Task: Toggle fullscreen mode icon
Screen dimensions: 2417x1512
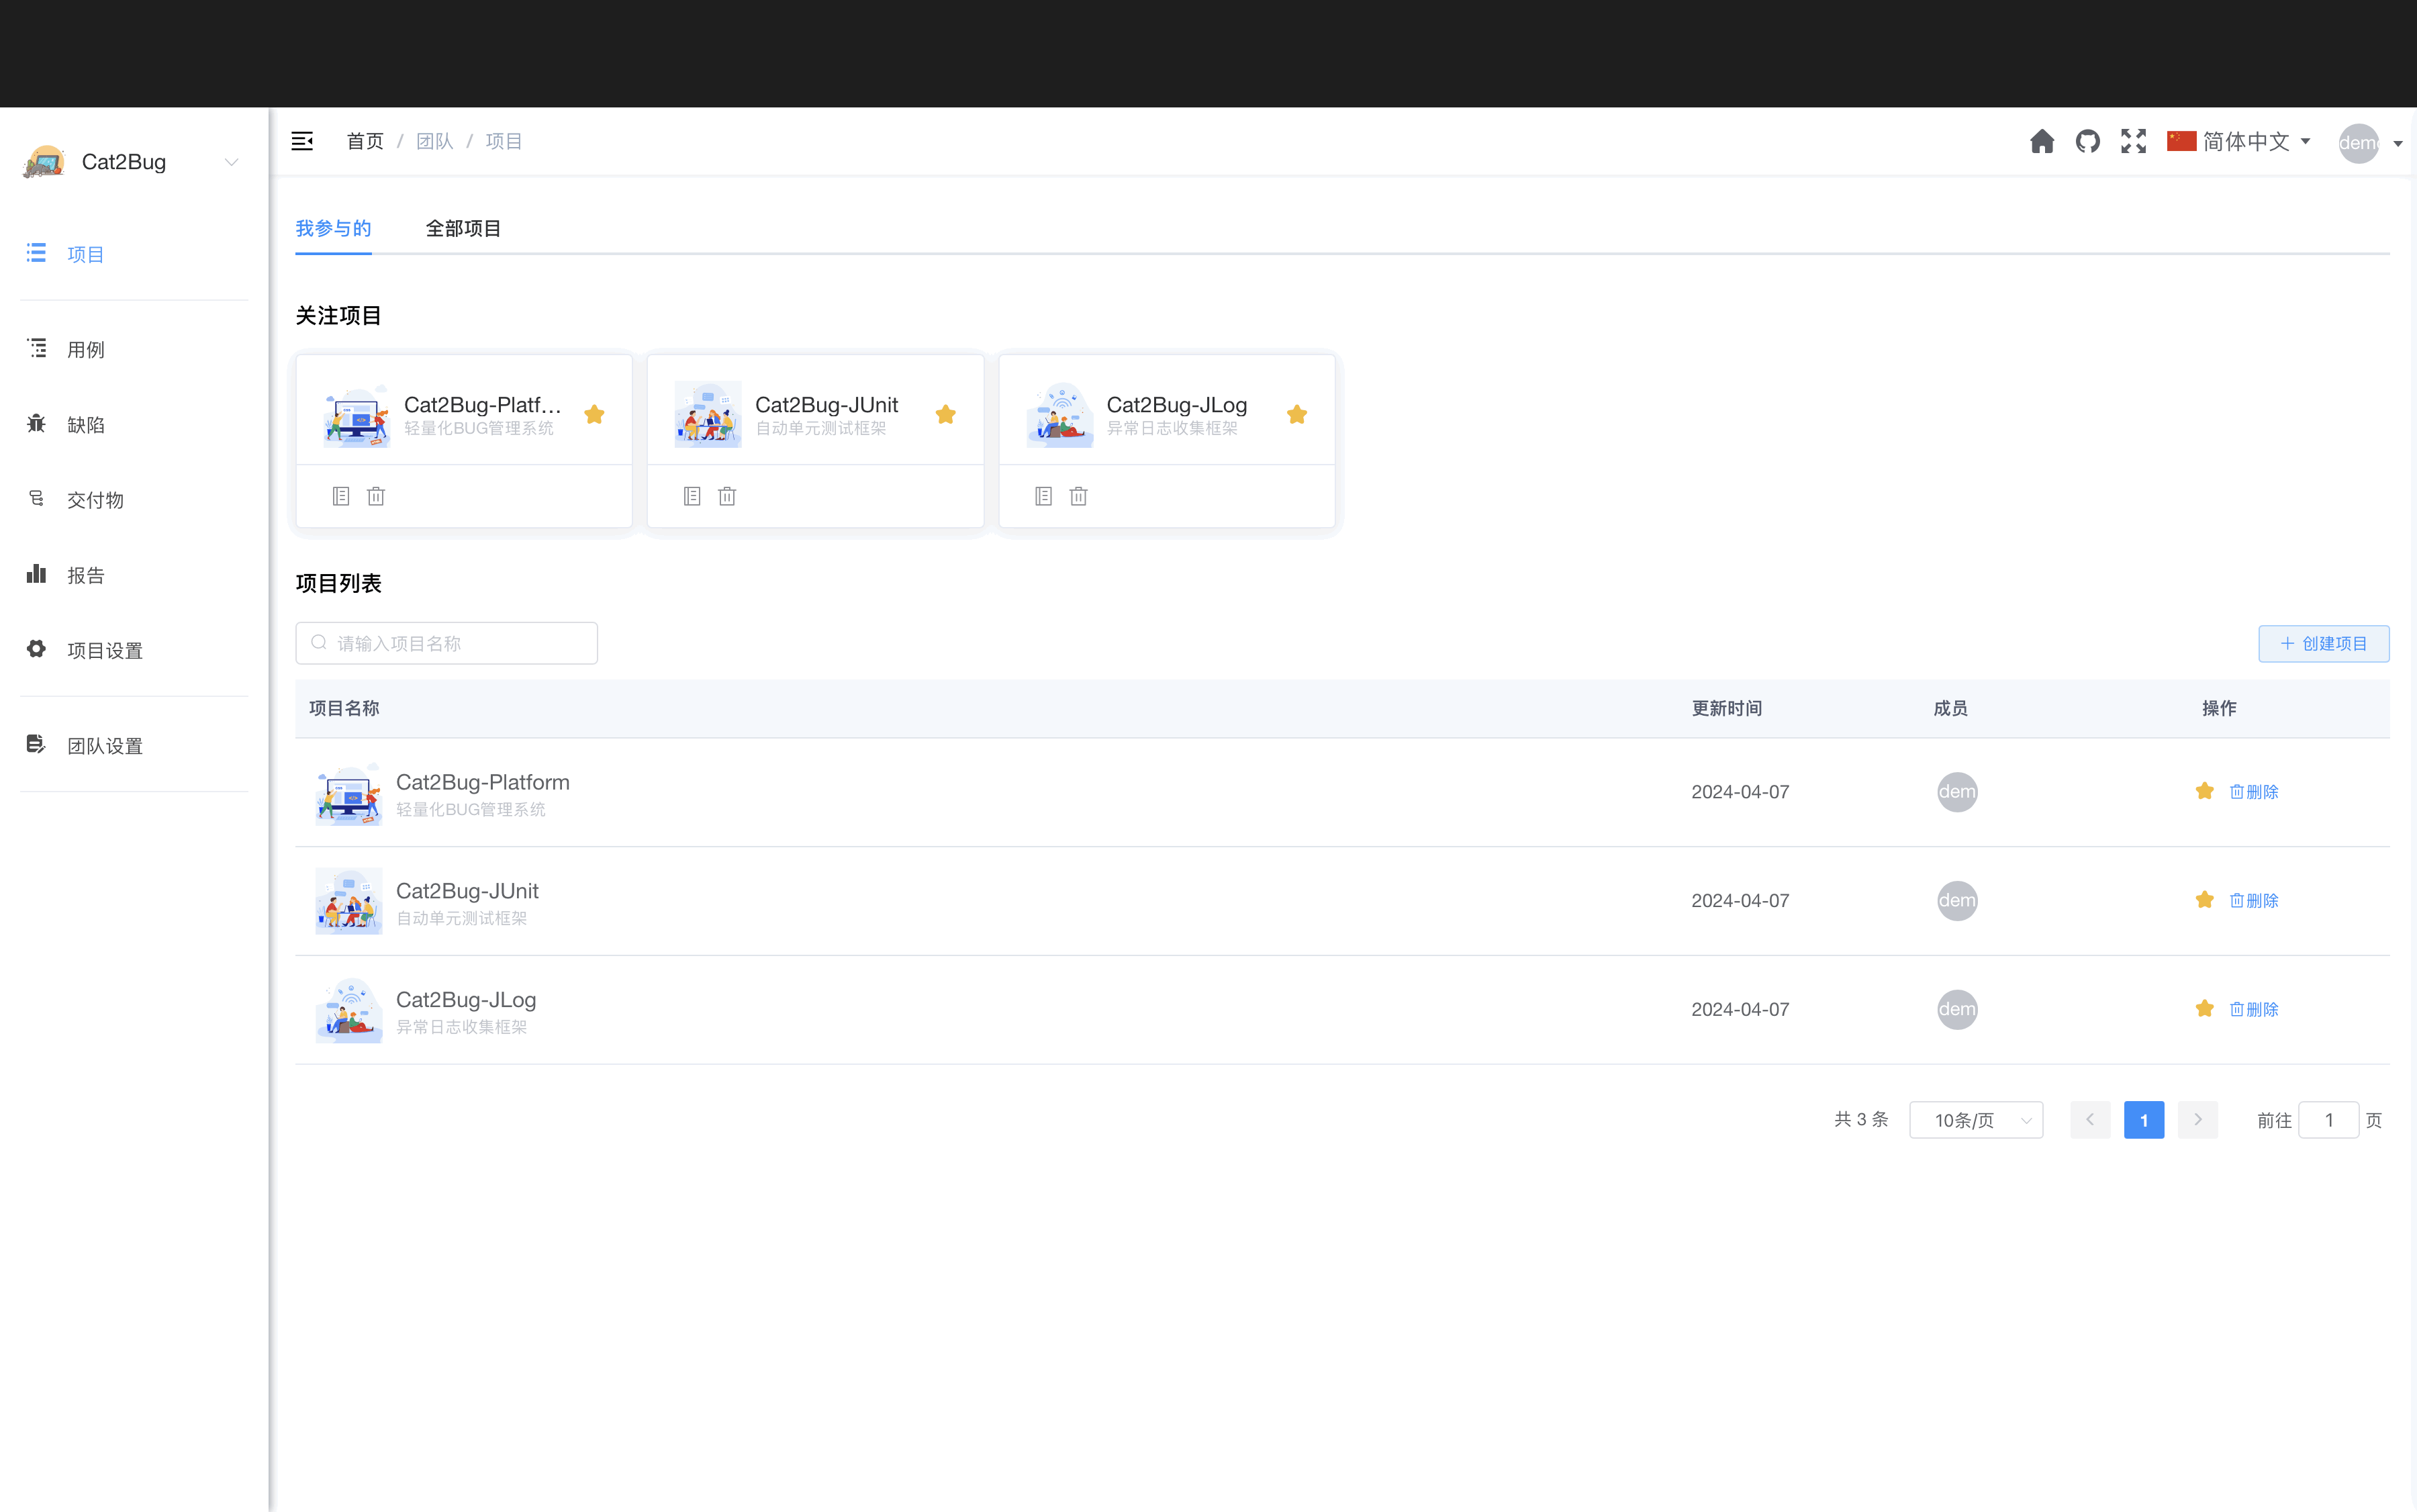Action: tap(2133, 141)
